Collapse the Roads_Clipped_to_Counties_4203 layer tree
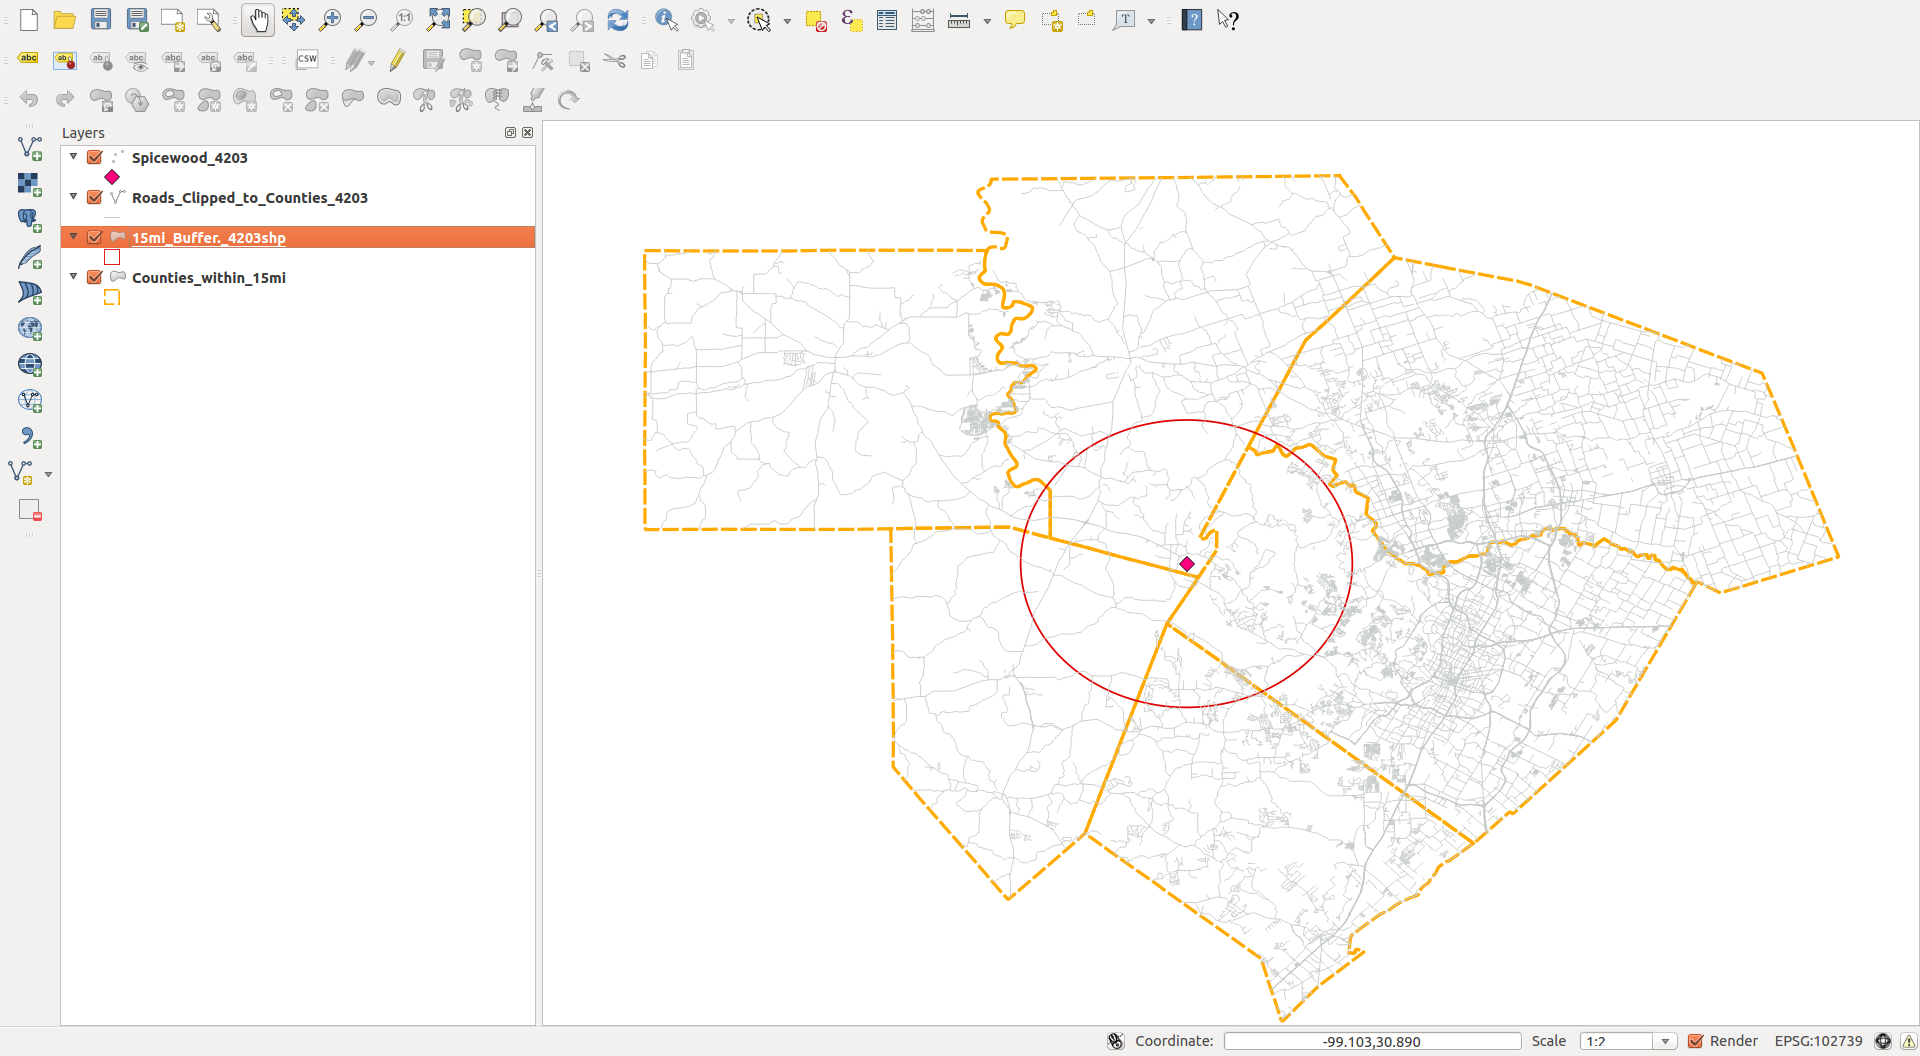 [74, 197]
